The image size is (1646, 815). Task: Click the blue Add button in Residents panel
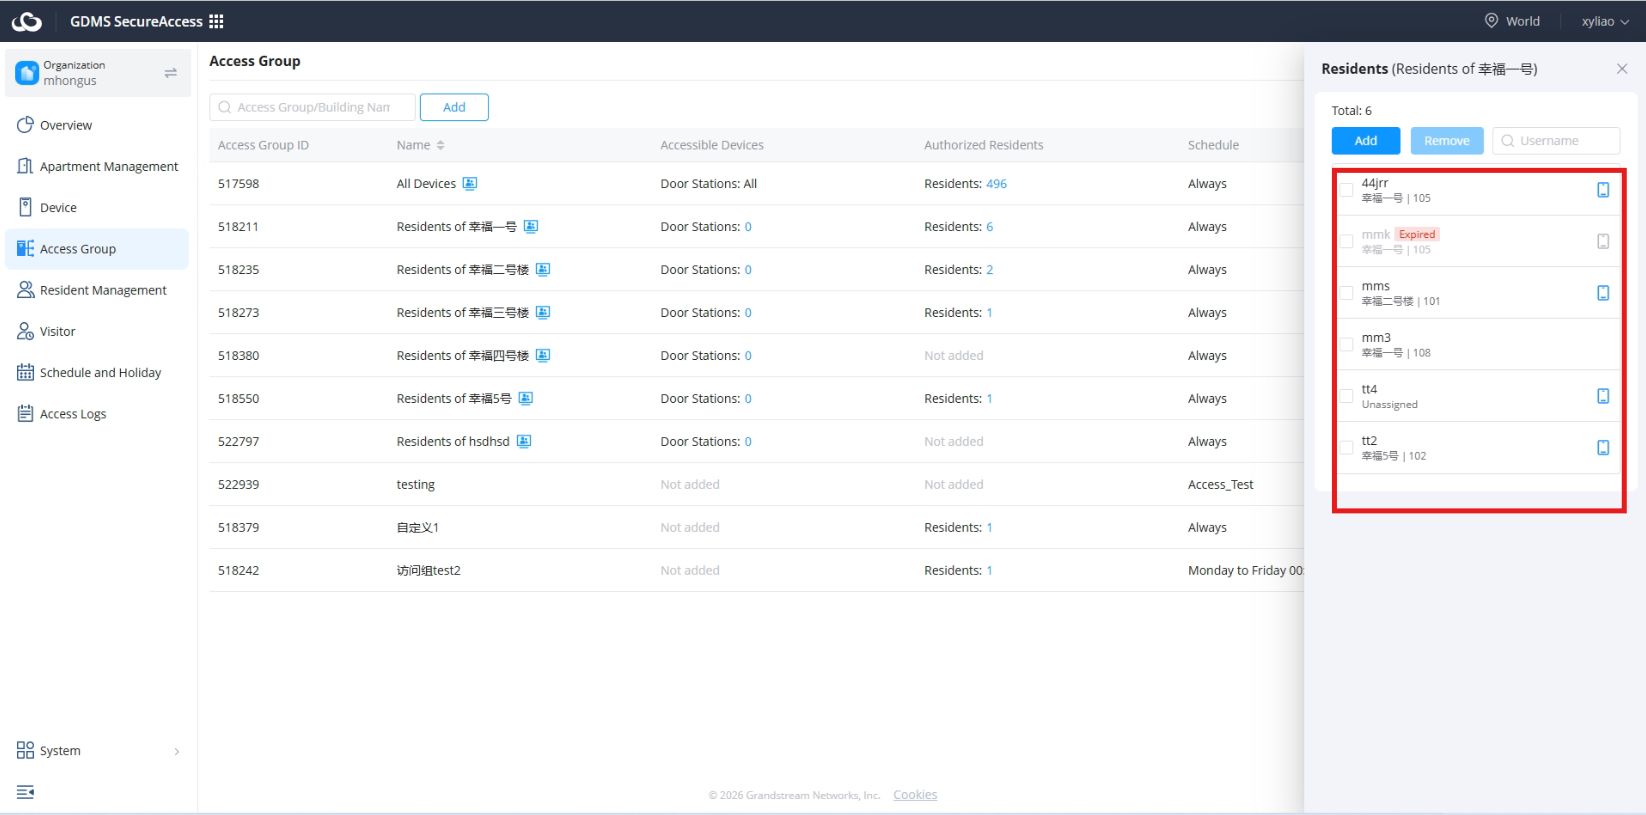click(1365, 141)
